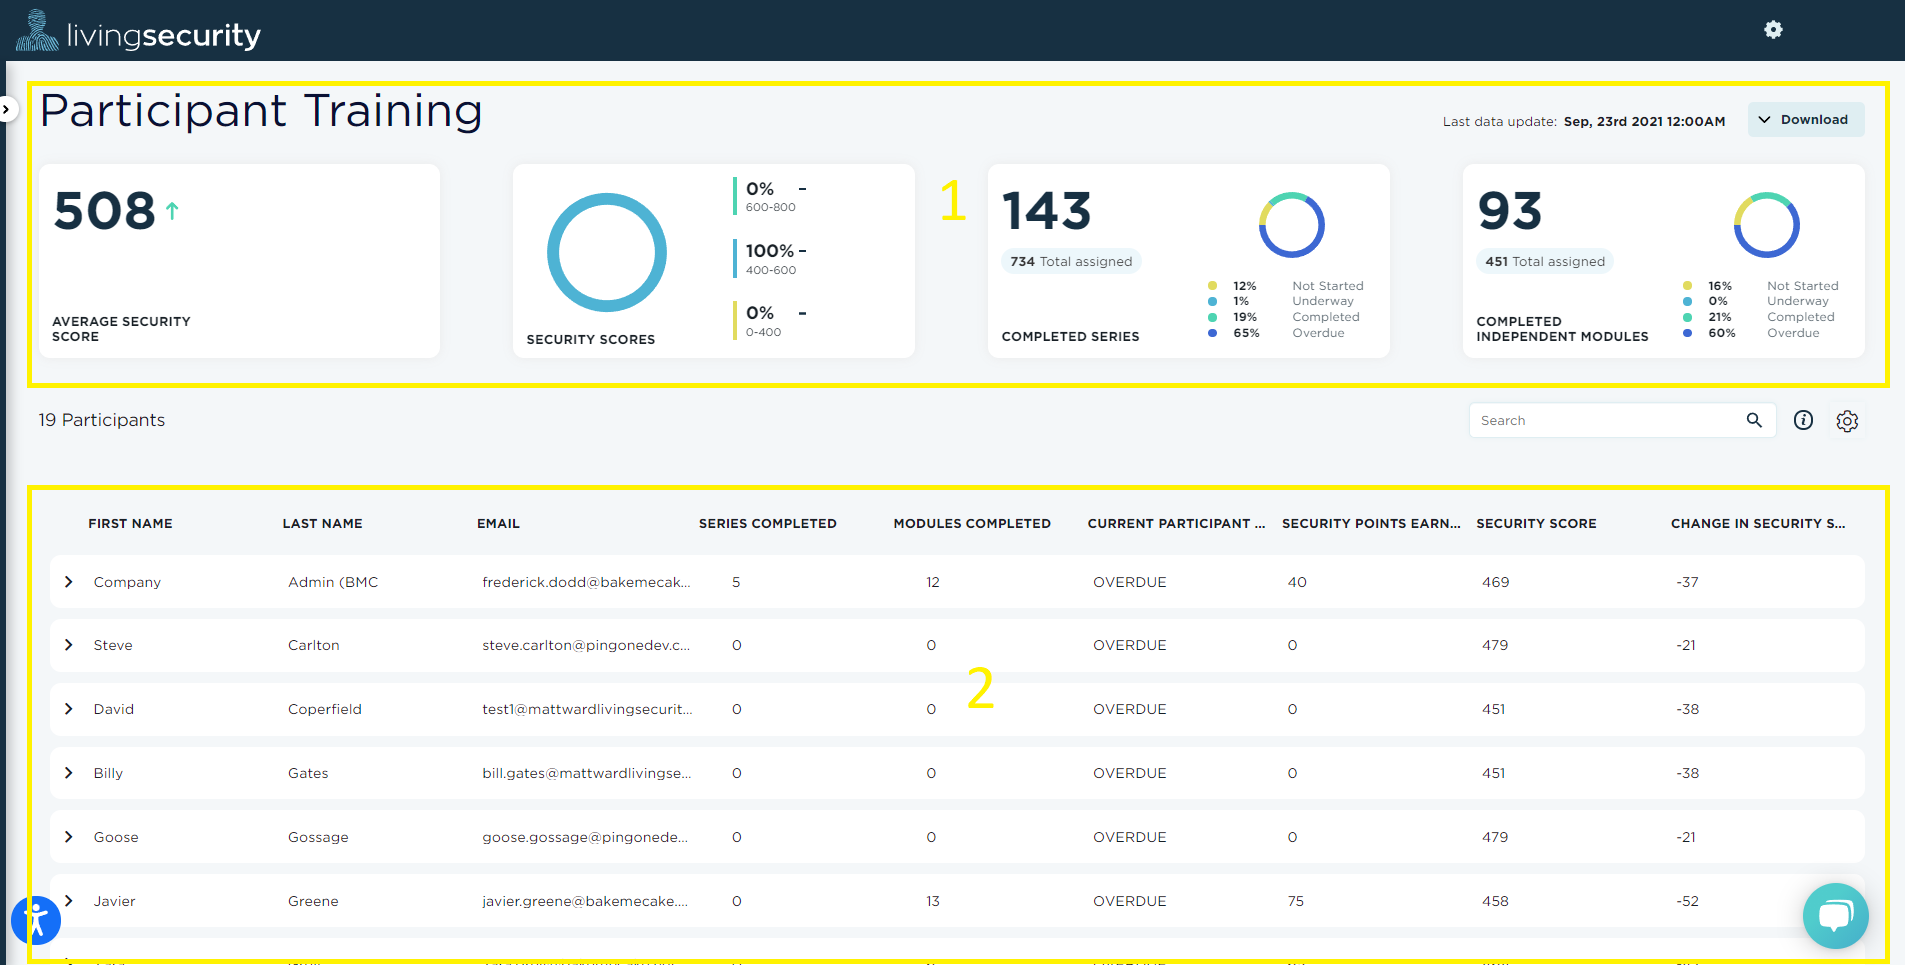Image resolution: width=1905 pixels, height=965 pixels.
Task: Expand David Coperfield's row
Action: (68, 709)
